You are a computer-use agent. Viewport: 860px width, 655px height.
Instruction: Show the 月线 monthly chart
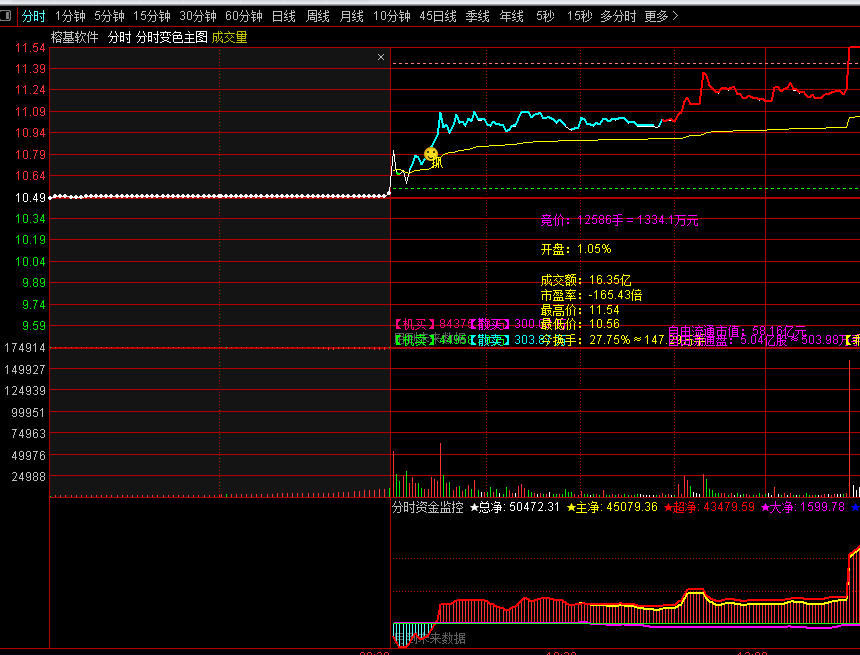coord(352,16)
